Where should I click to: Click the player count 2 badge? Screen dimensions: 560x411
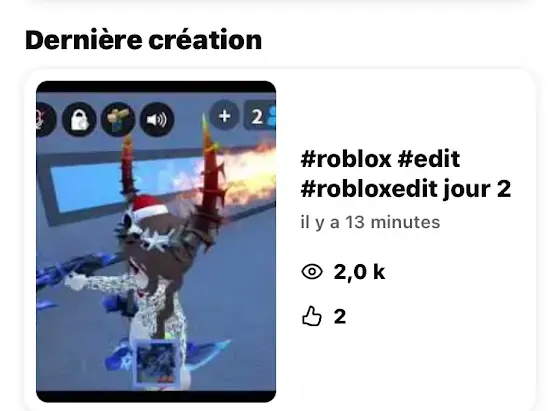260,116
